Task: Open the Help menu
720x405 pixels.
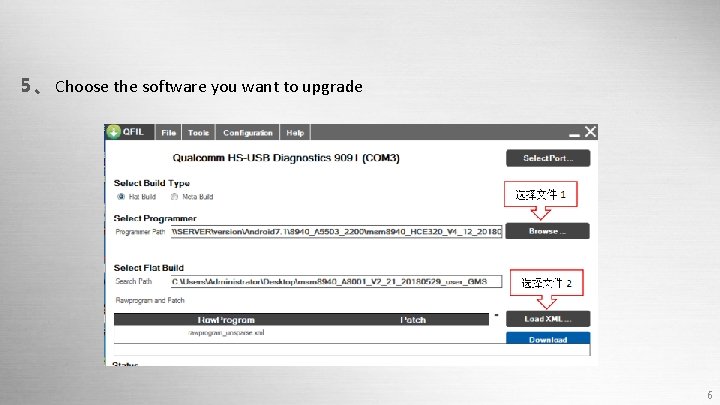Action: tap(295, 132)
